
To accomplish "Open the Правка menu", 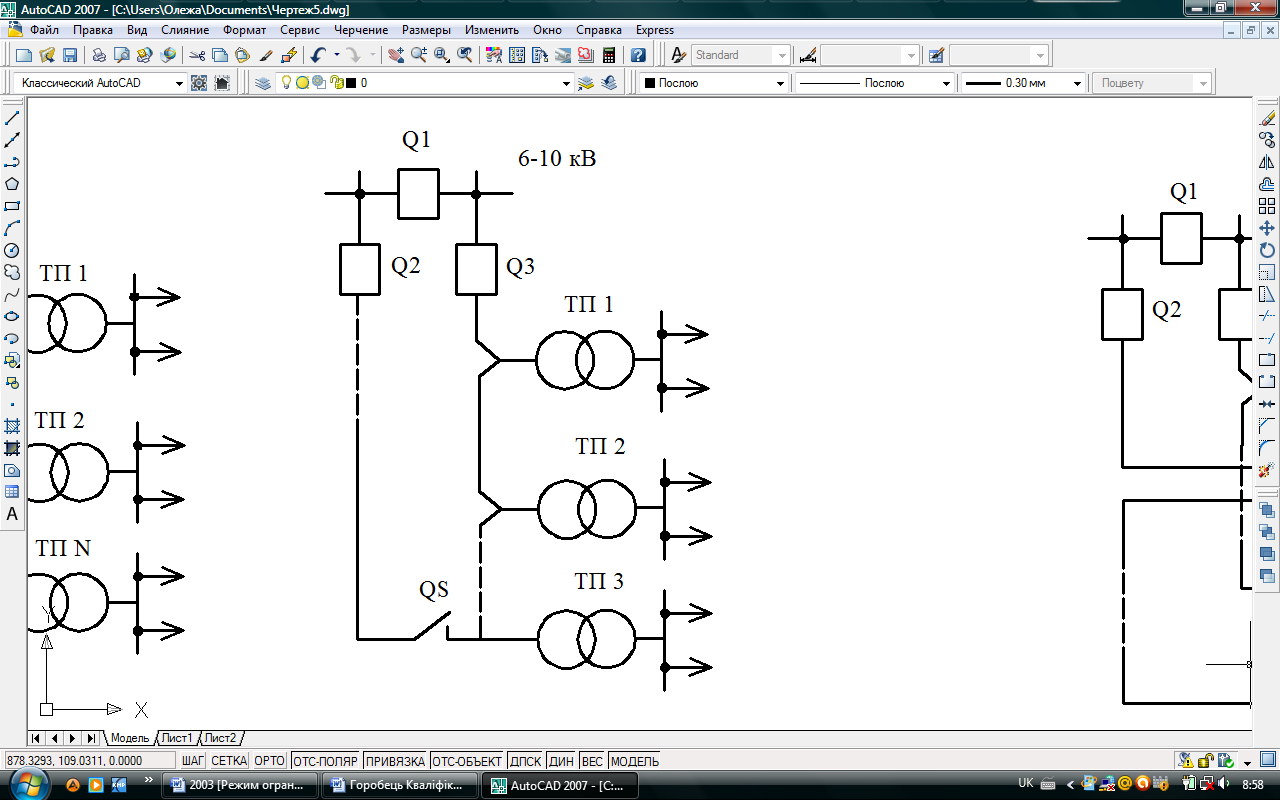I will click(x=93, y=30).
